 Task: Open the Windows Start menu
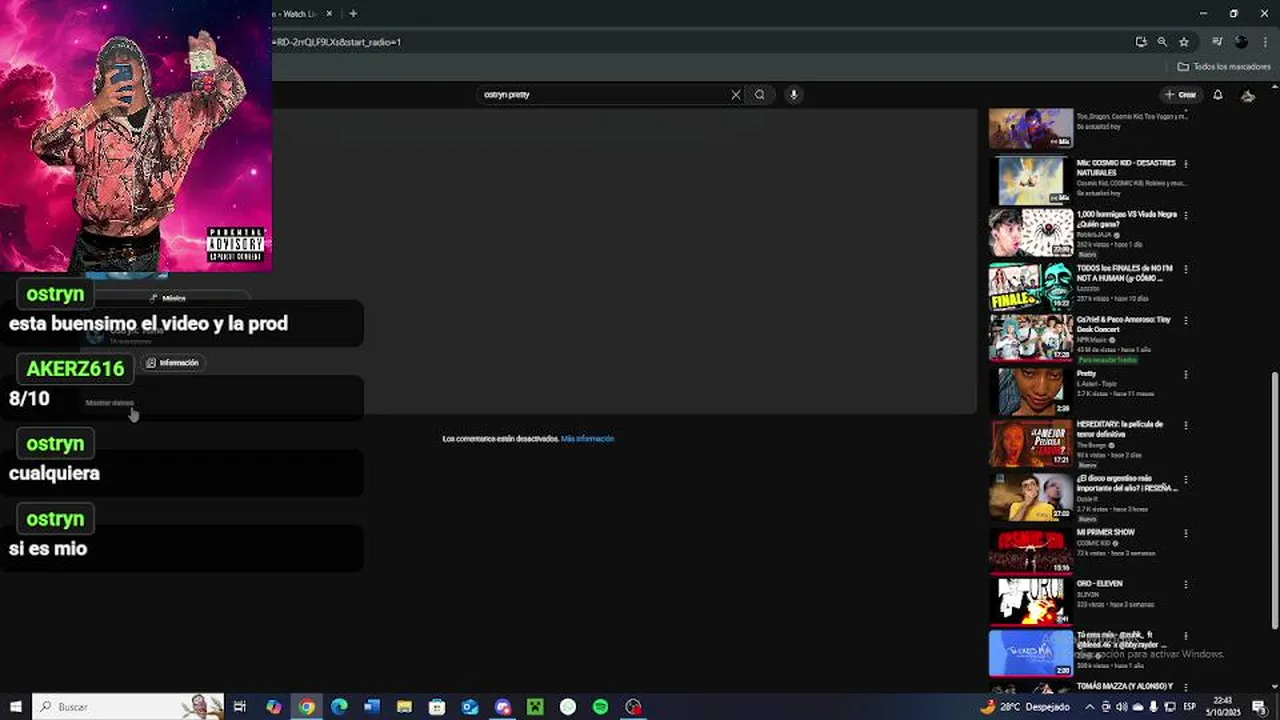(x=16, y=707)
